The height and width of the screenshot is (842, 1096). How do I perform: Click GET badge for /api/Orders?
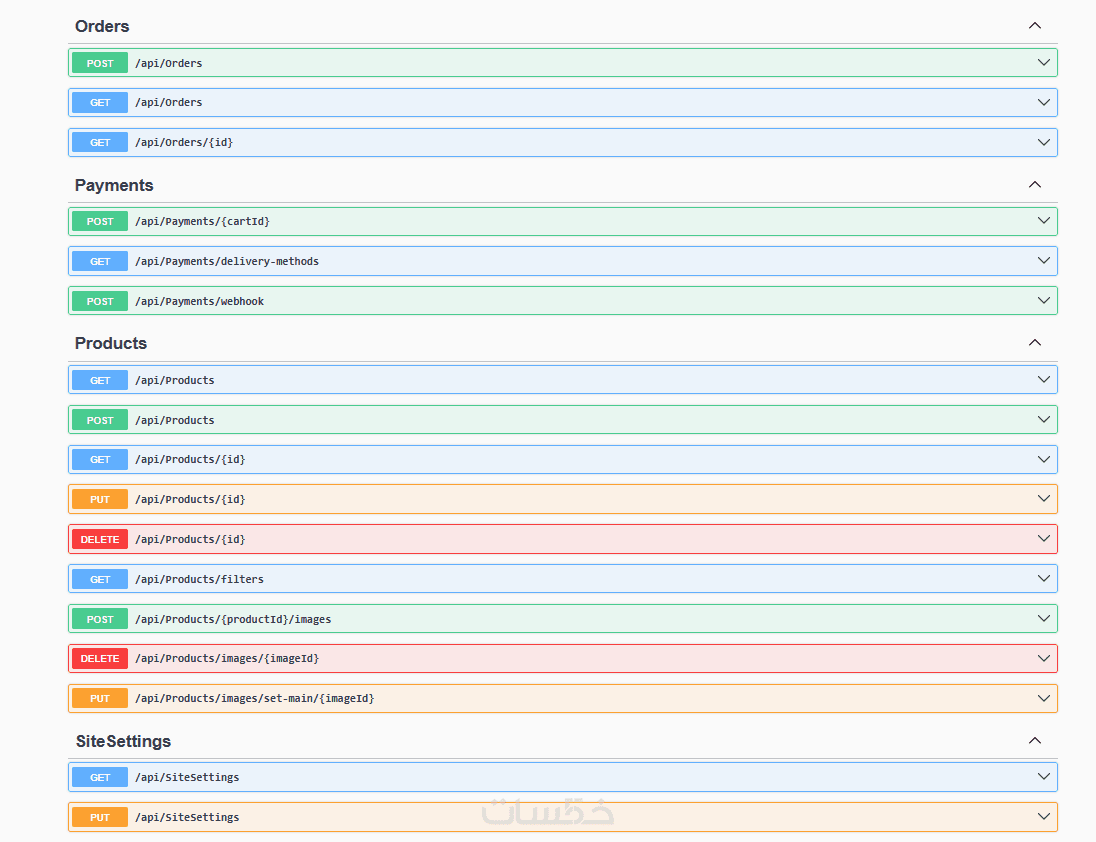[100, 103]
